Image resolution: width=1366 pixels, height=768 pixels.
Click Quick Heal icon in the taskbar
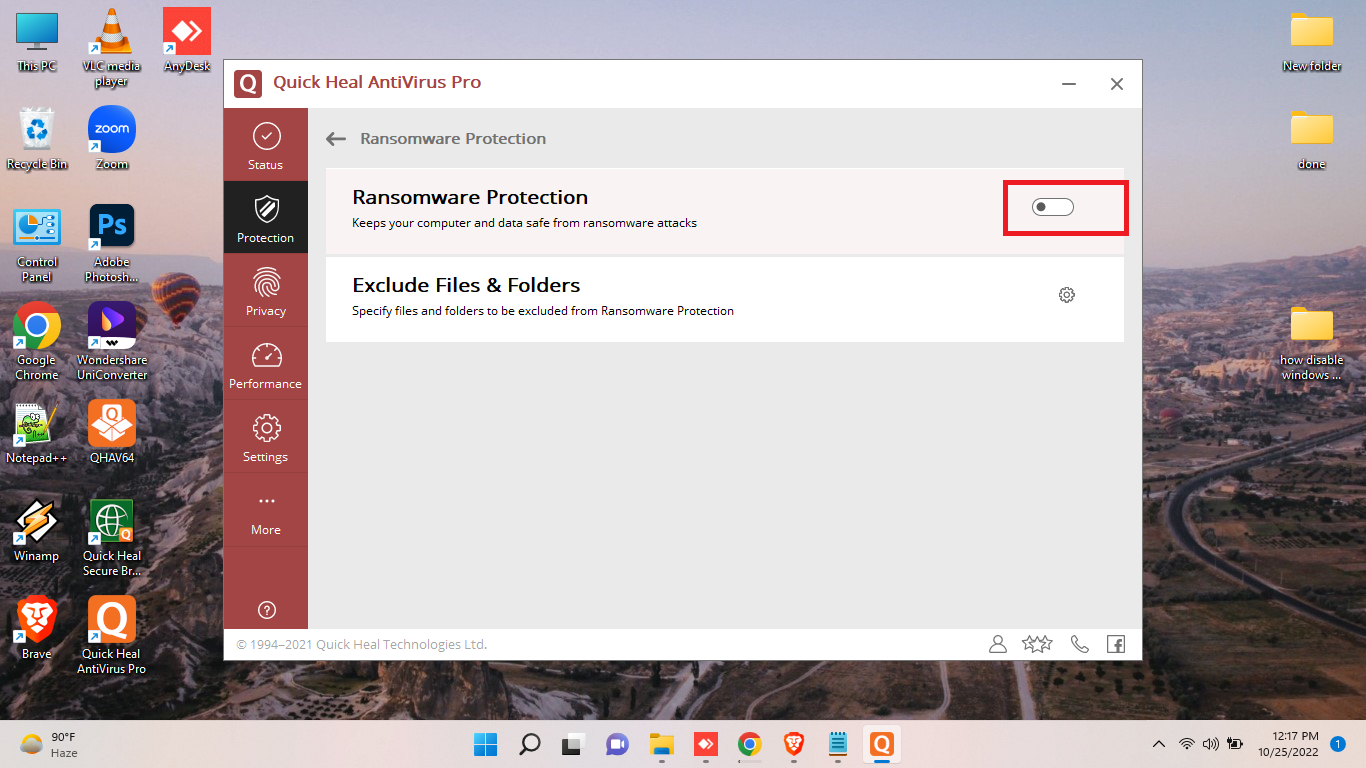tap(882, 744)
